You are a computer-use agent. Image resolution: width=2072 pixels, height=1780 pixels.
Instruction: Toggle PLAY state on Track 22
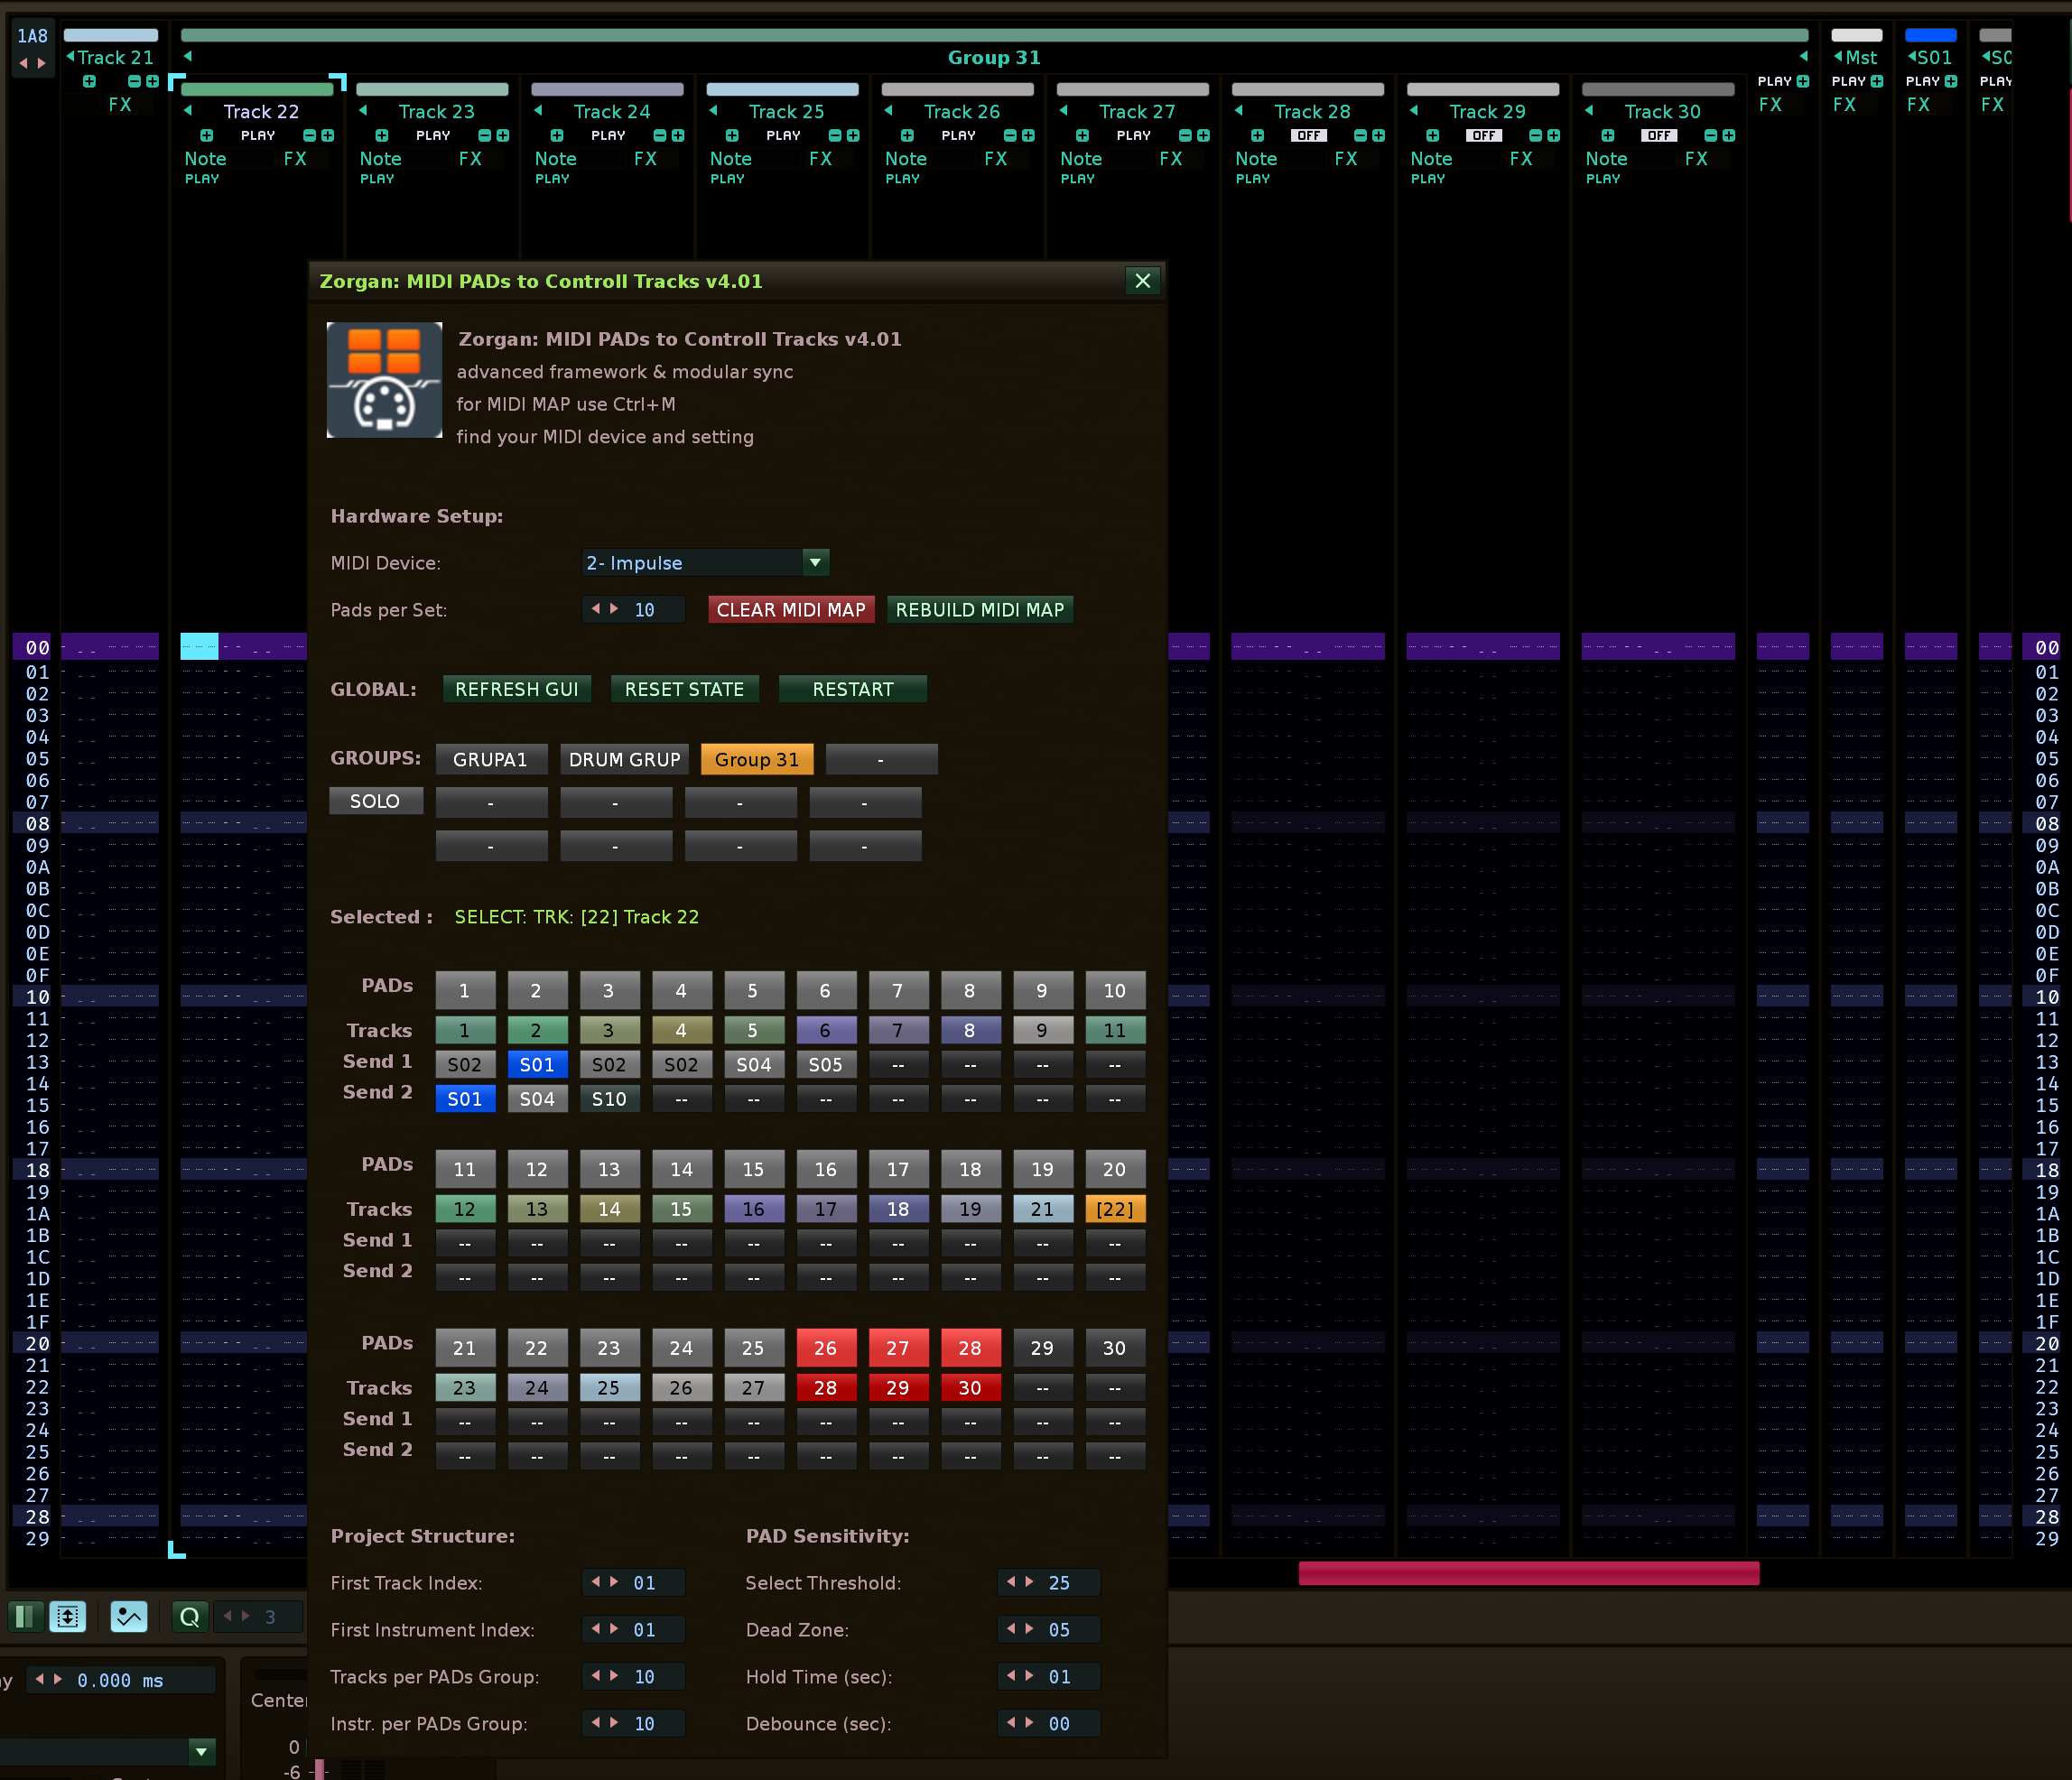[x=257, y=135]
